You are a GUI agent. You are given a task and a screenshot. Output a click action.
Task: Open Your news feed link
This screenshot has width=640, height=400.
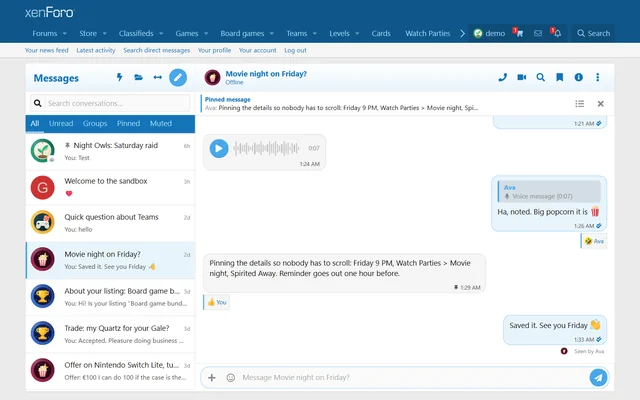click(47, 50)
